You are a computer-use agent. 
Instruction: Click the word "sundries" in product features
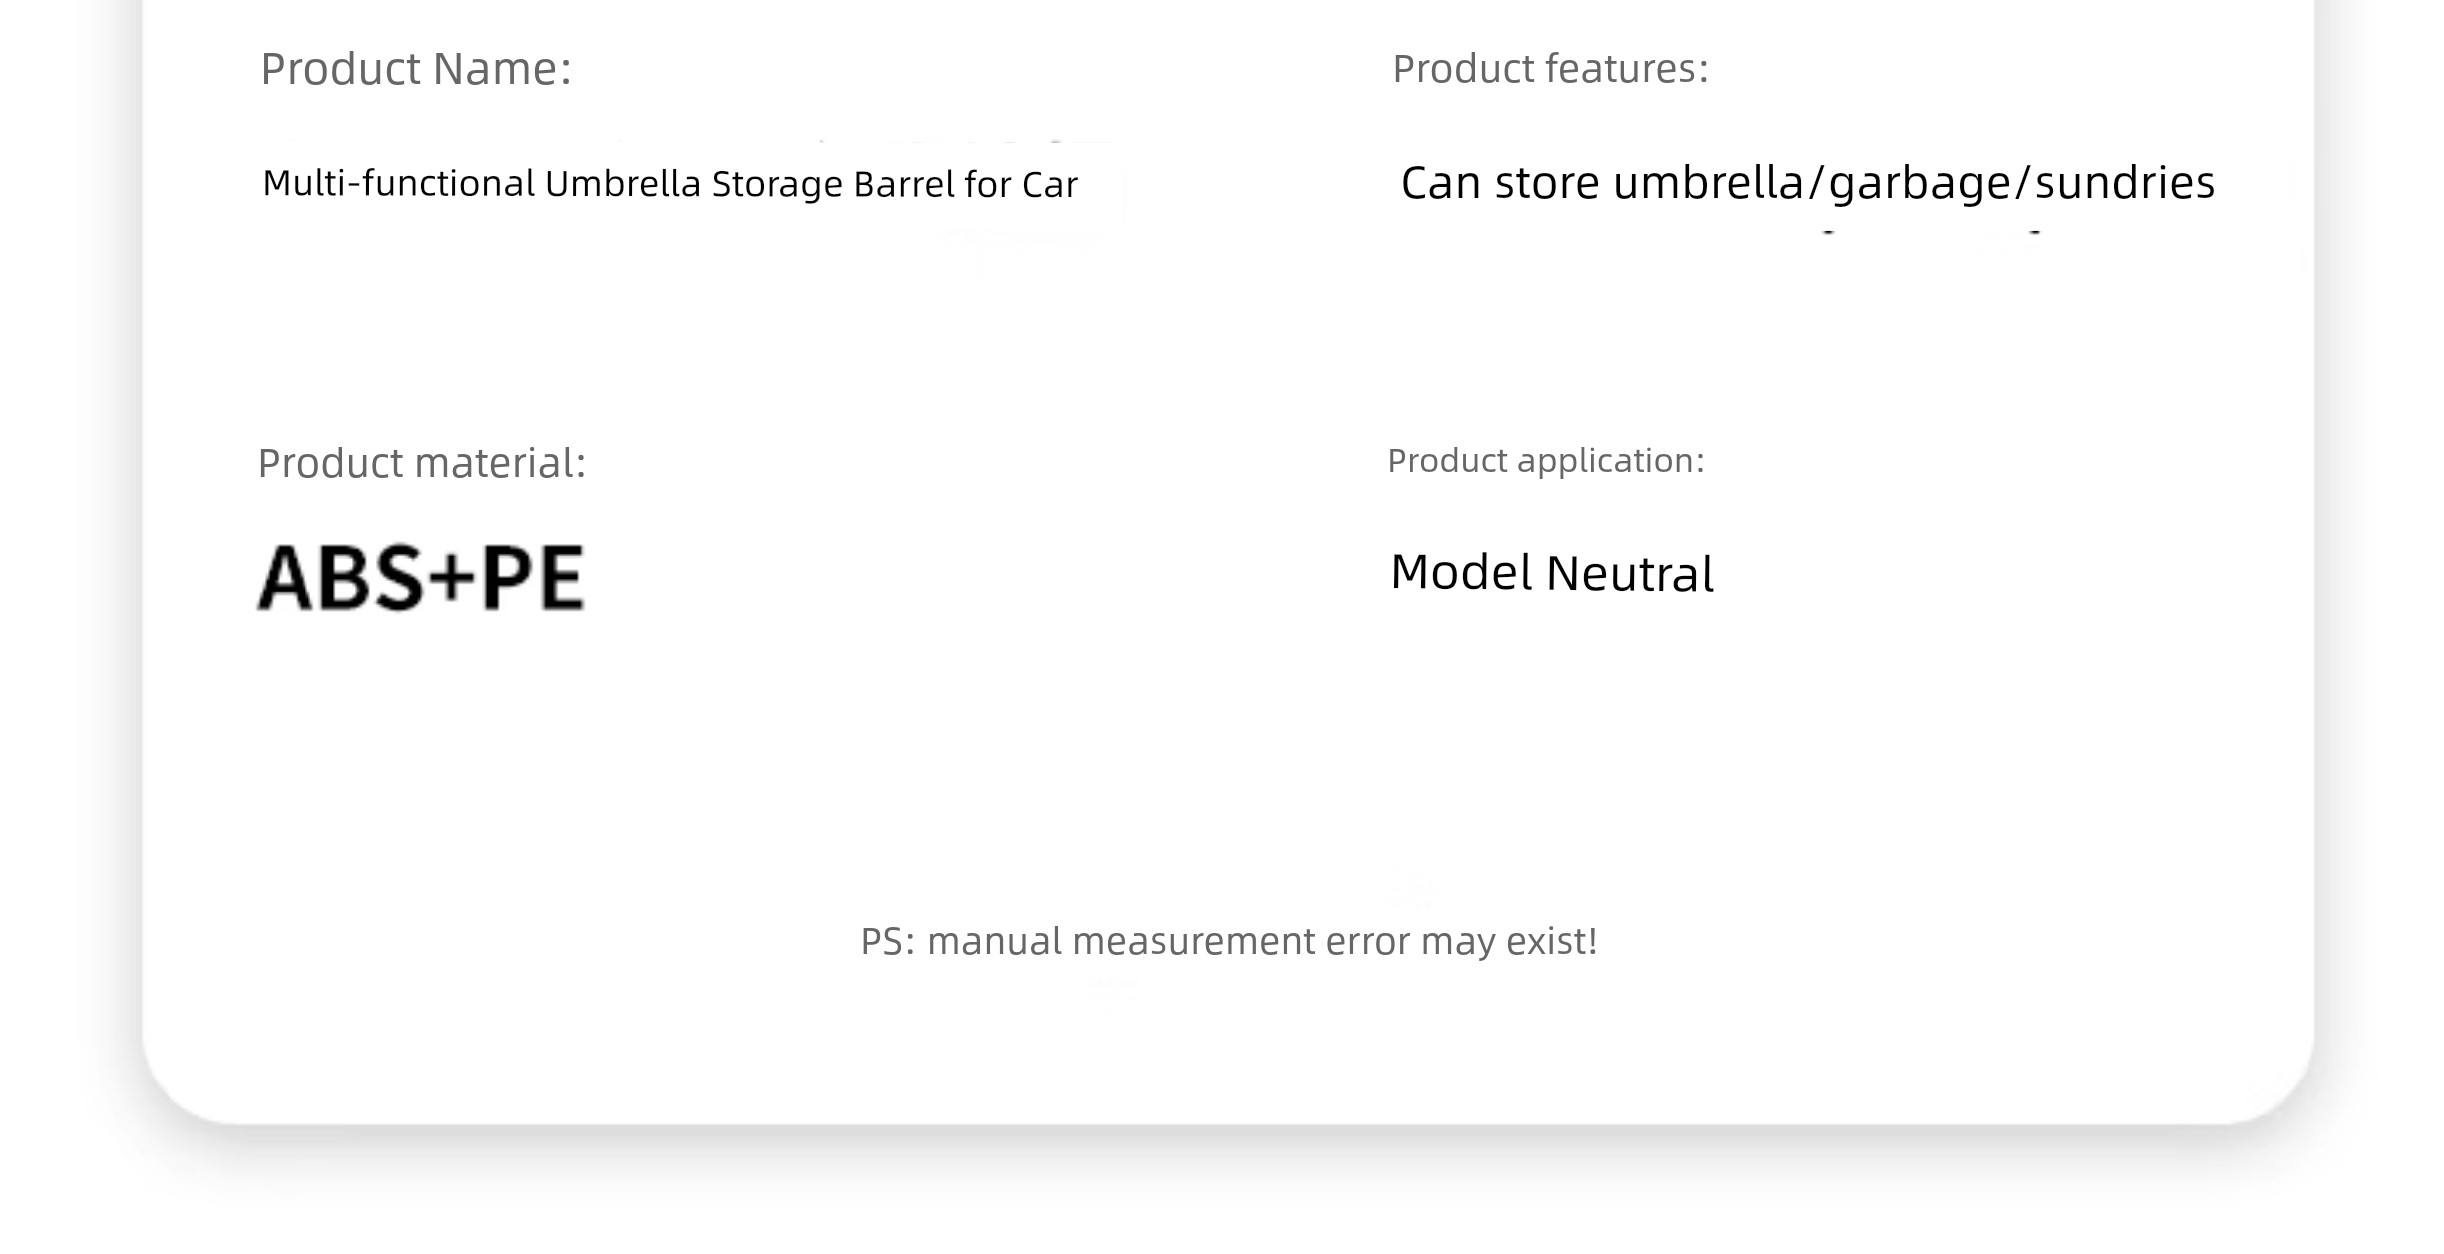click(x=2125, y=183)
